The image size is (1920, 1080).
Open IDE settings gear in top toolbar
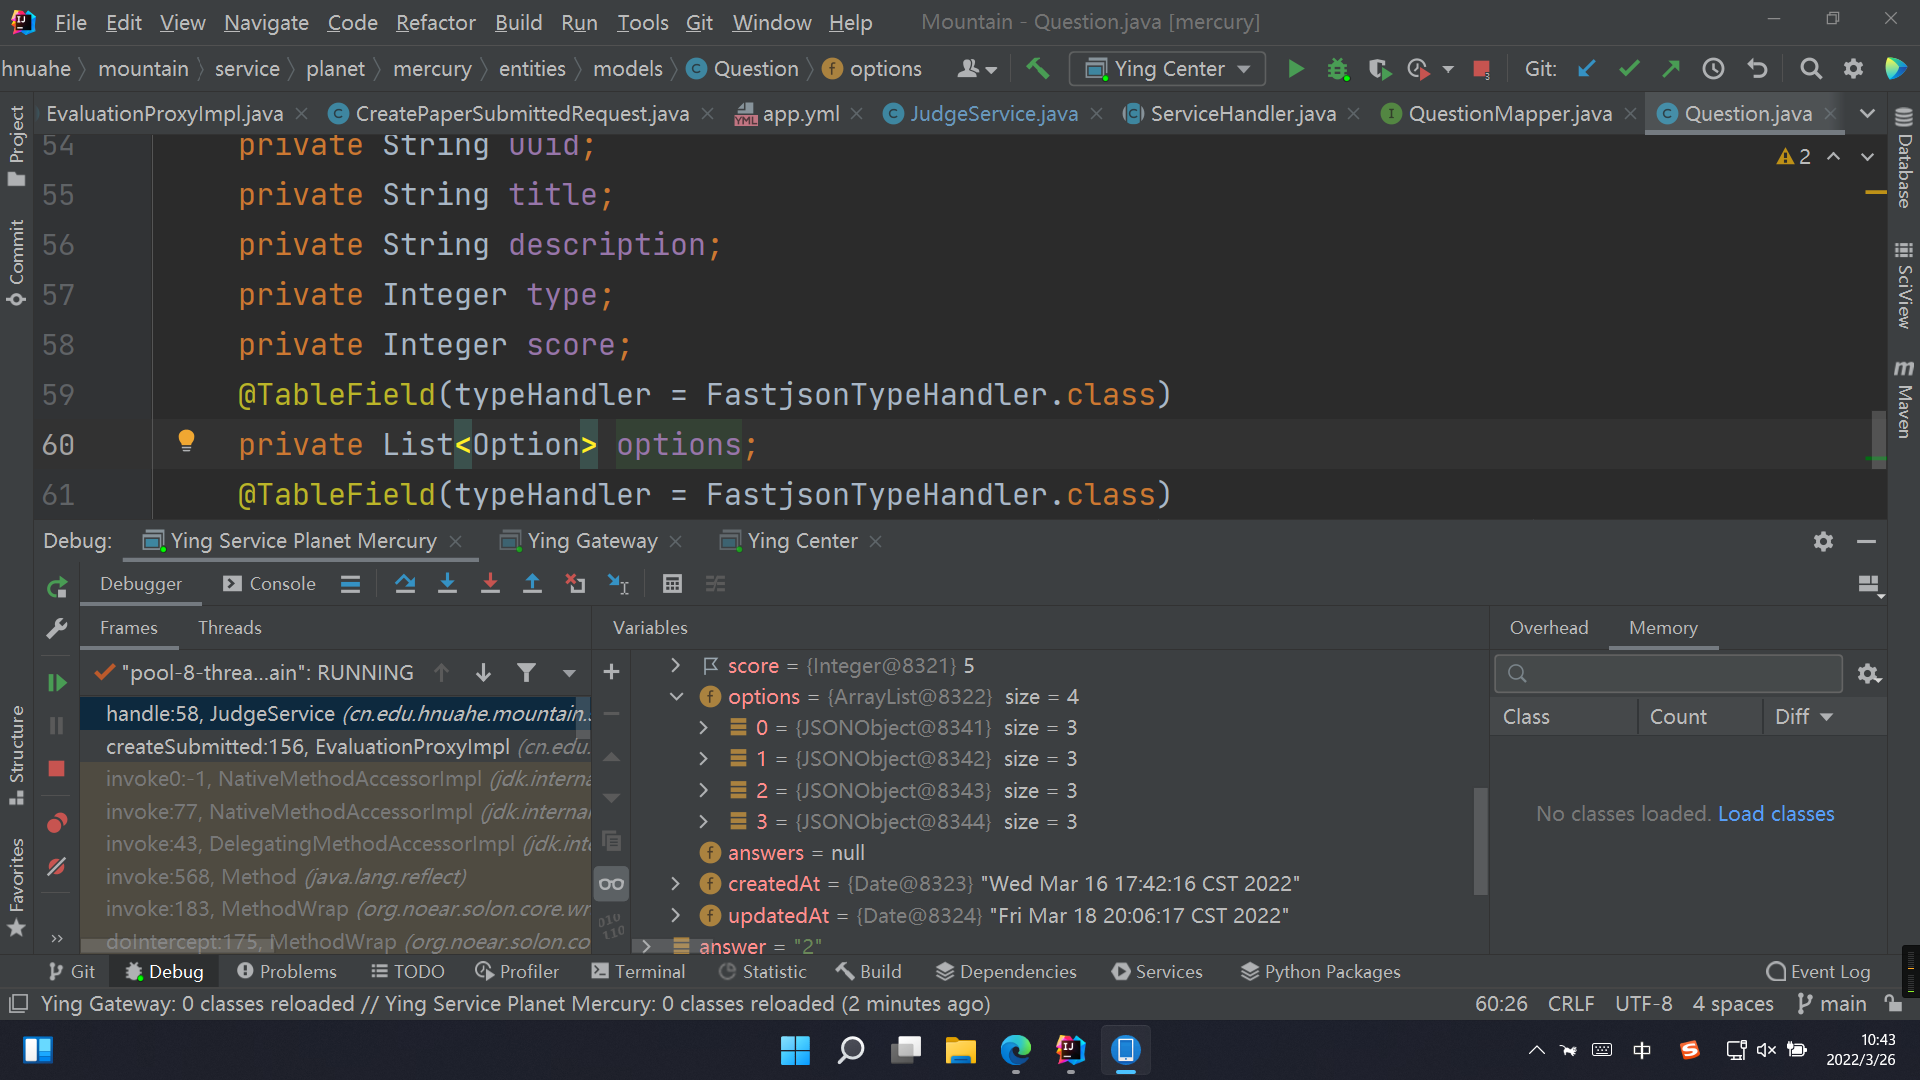1853,69
